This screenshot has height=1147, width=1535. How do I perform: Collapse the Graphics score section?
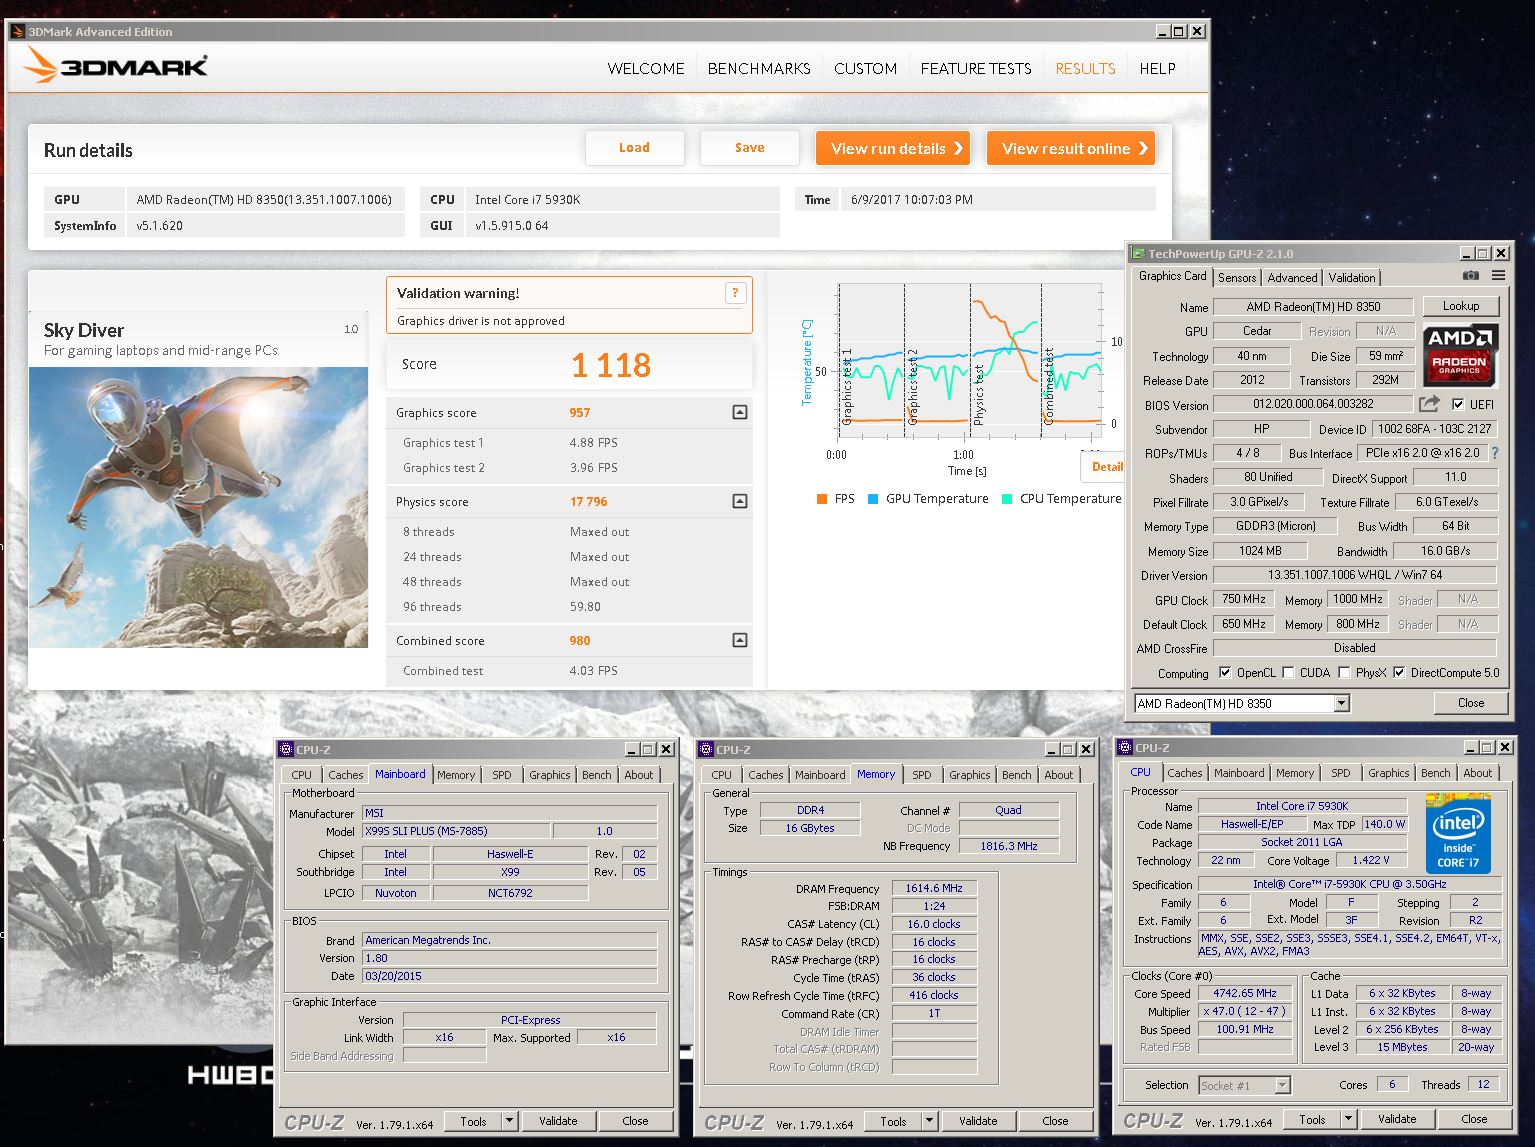[740, 412]
